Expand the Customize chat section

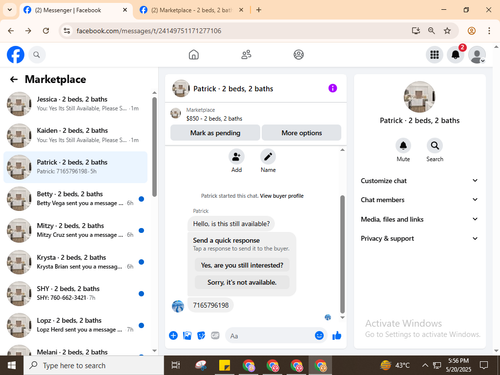click(x=419, y=181)
